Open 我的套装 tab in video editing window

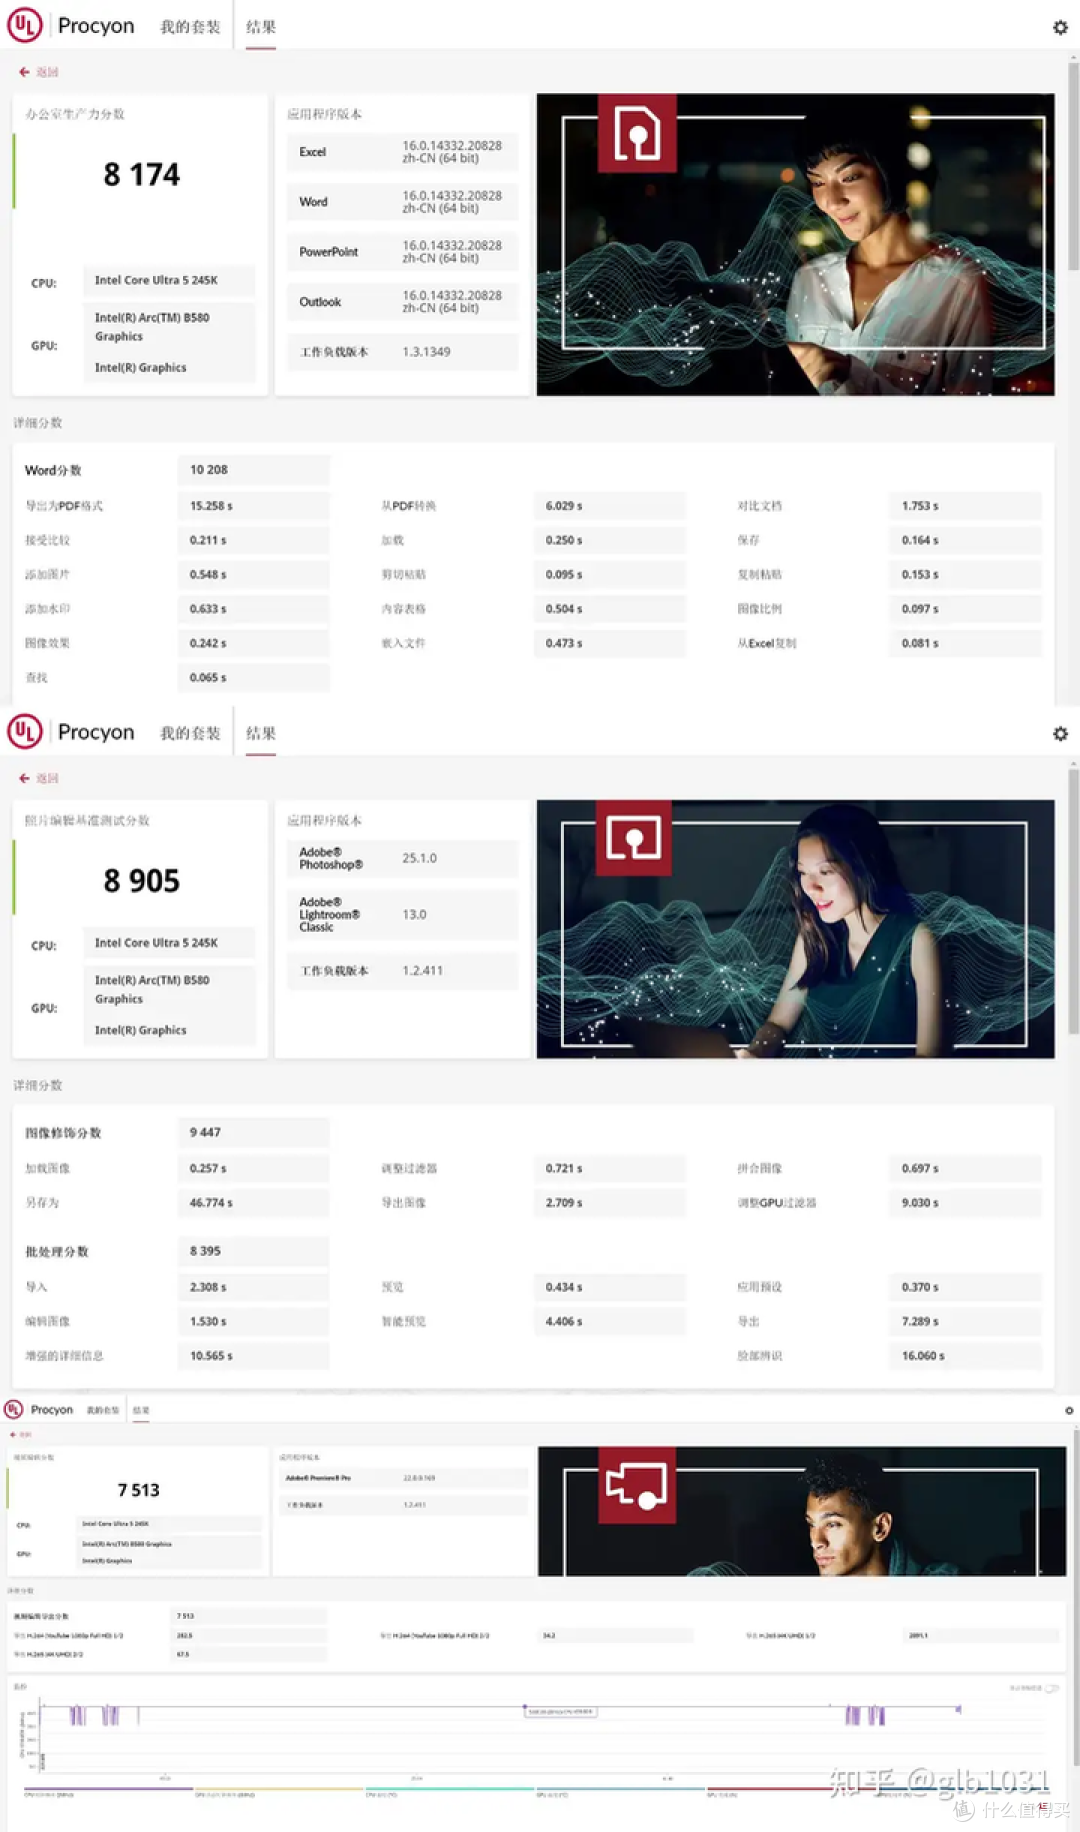[103, 1410]
